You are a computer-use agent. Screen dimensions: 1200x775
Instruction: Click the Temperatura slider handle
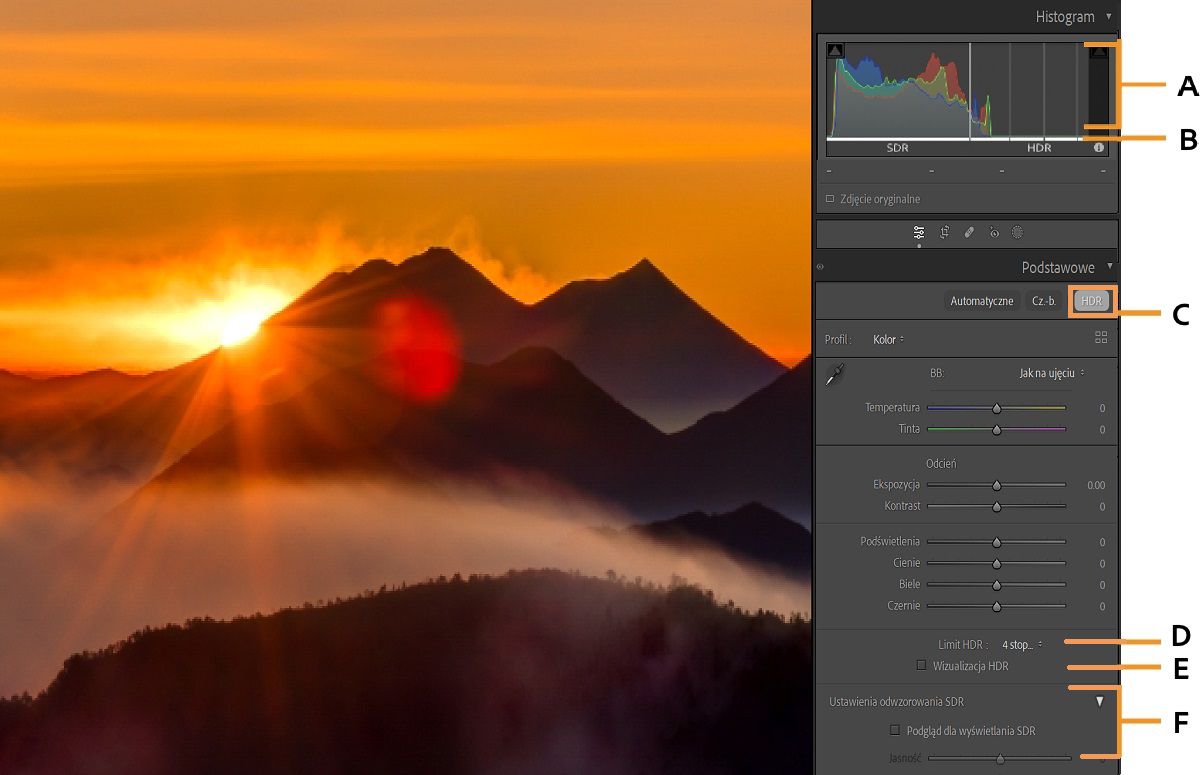[x=996, y=408]
